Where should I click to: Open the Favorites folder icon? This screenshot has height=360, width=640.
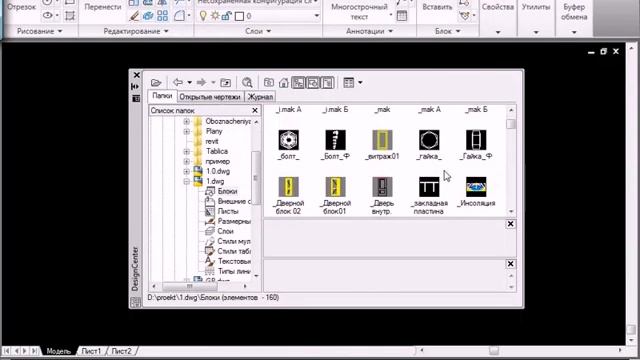tap(269, 82)
